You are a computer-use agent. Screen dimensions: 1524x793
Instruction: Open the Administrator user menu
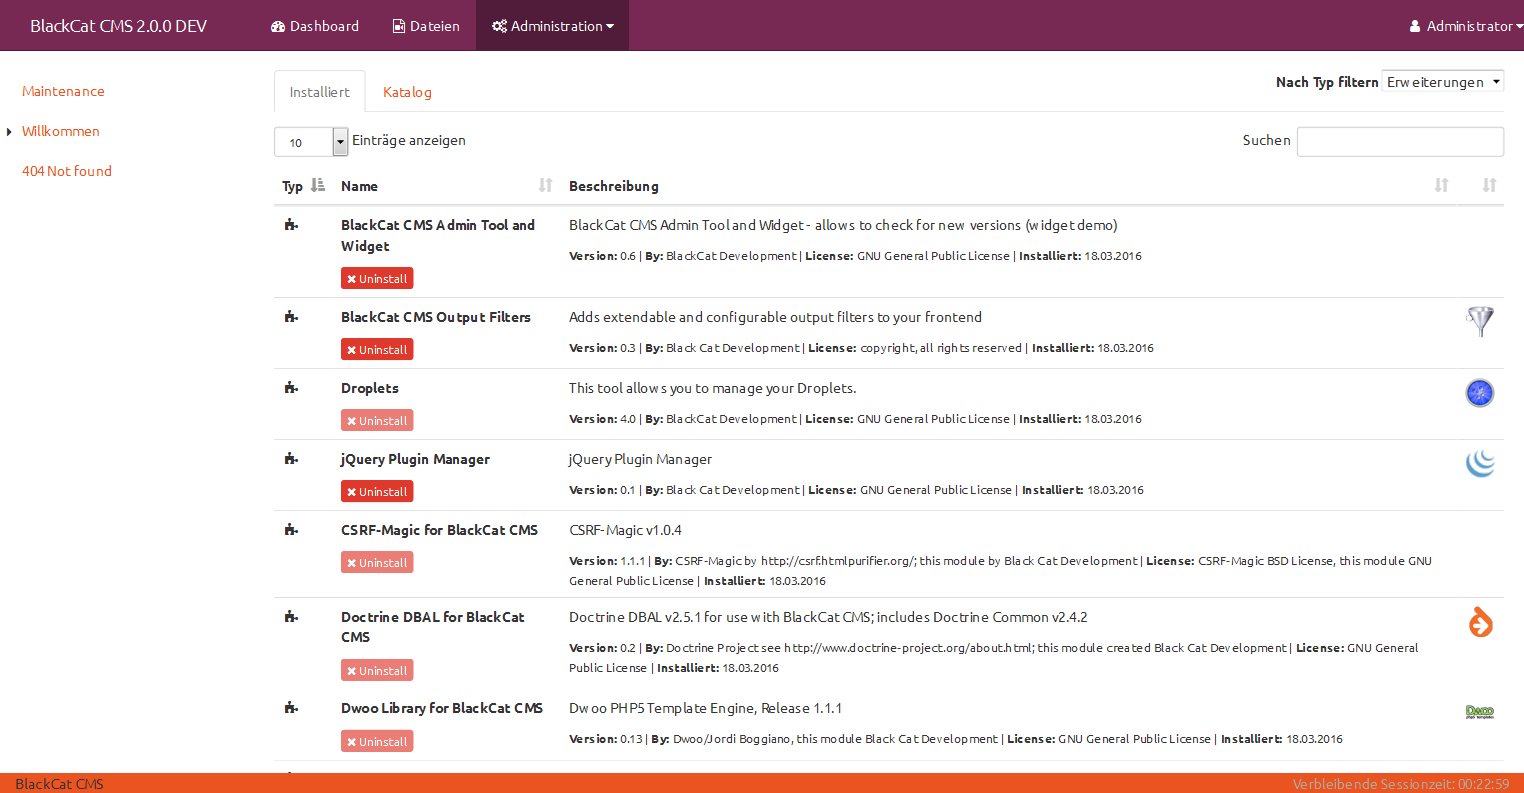point(1466,26)
